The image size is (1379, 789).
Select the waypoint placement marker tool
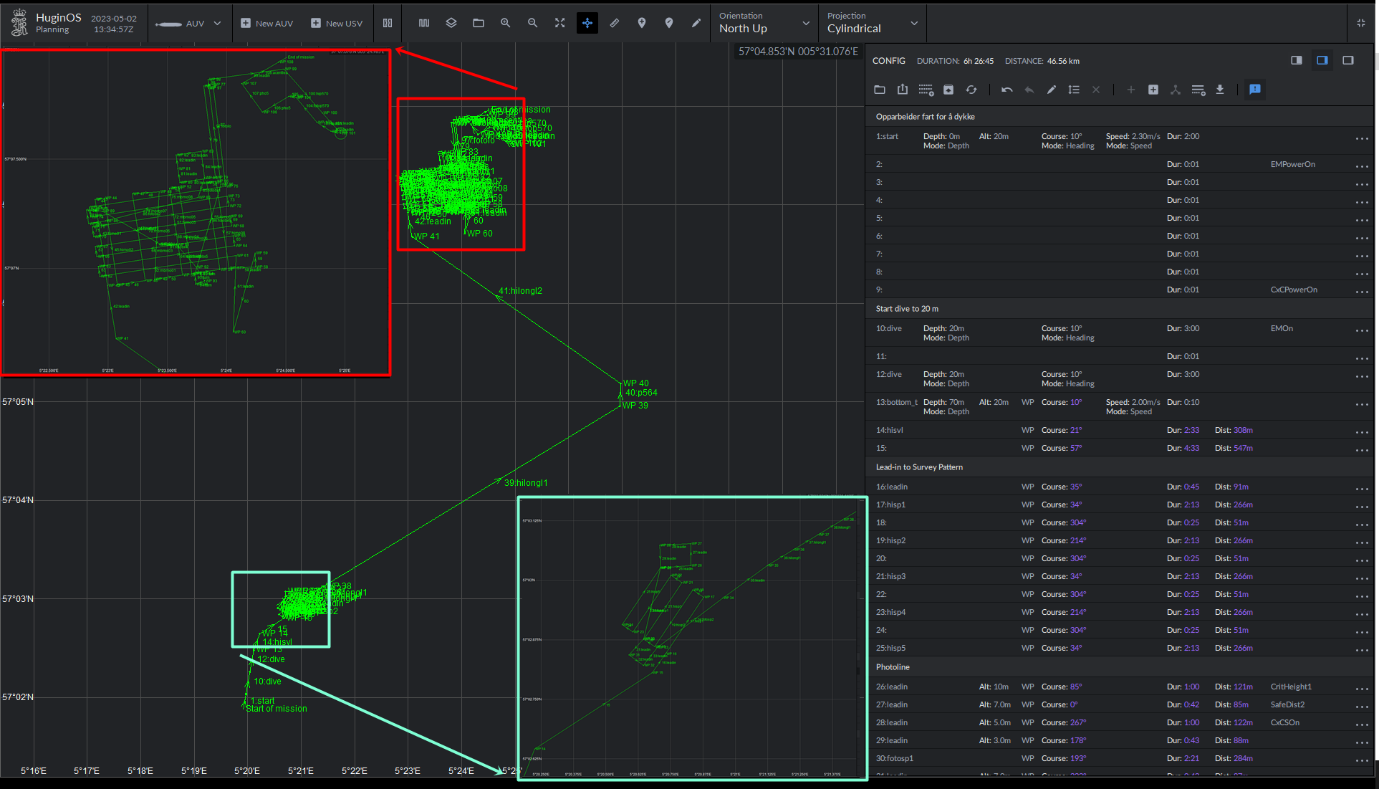642,22
